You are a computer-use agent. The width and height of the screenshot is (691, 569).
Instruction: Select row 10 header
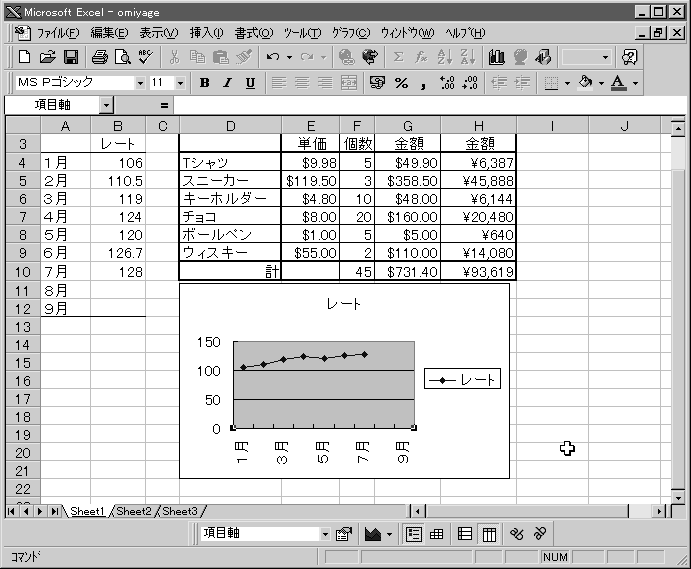[x=22, y=272]
